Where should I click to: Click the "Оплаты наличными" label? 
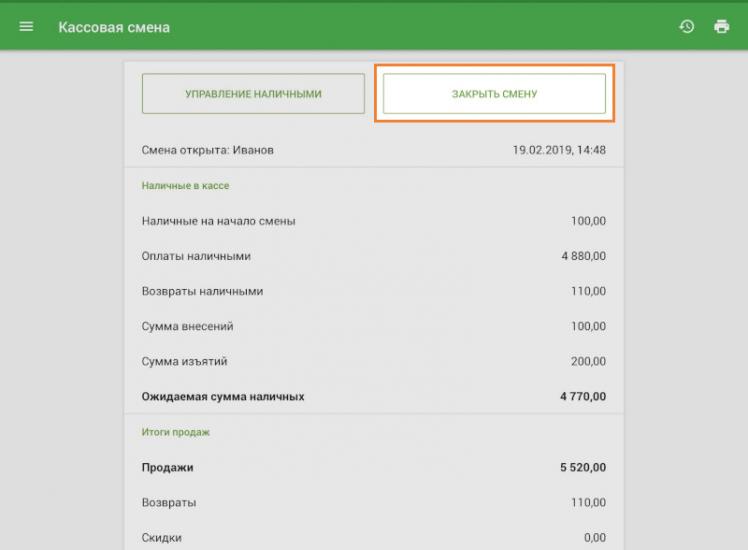coord(196,256)
